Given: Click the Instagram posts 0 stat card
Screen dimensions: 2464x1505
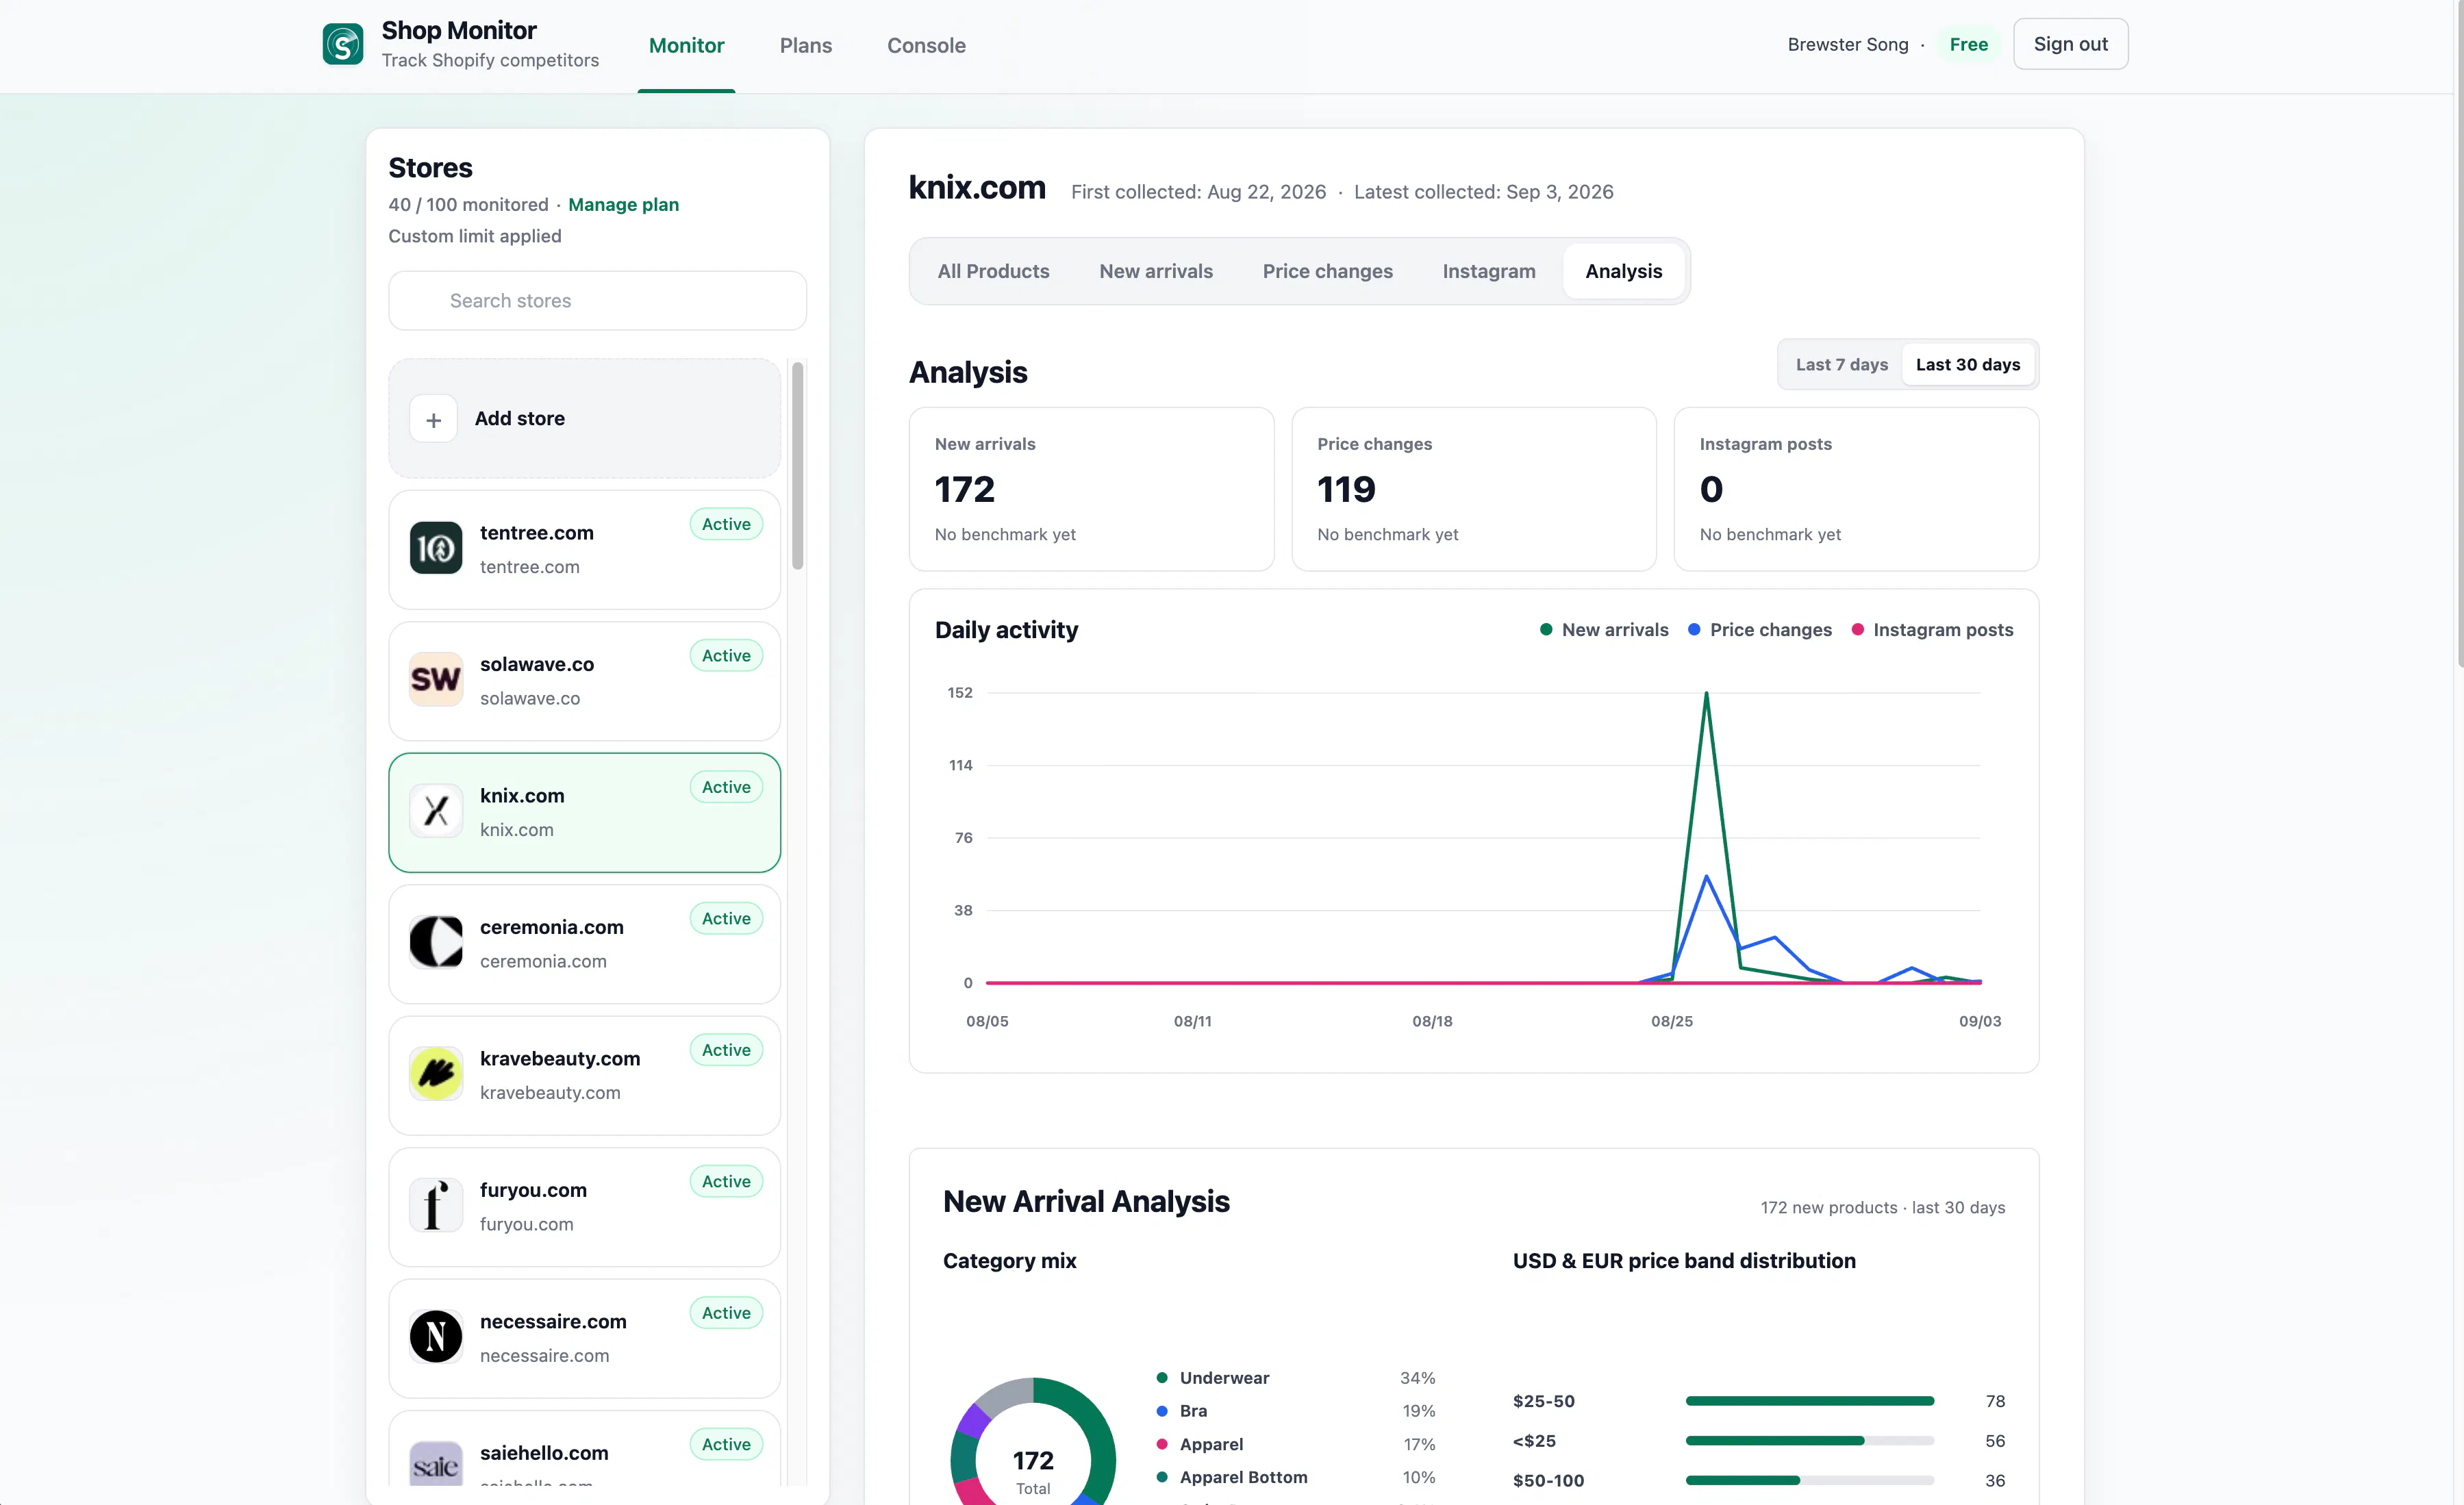Looking at the screenshot, I should tap(1856, 490).
